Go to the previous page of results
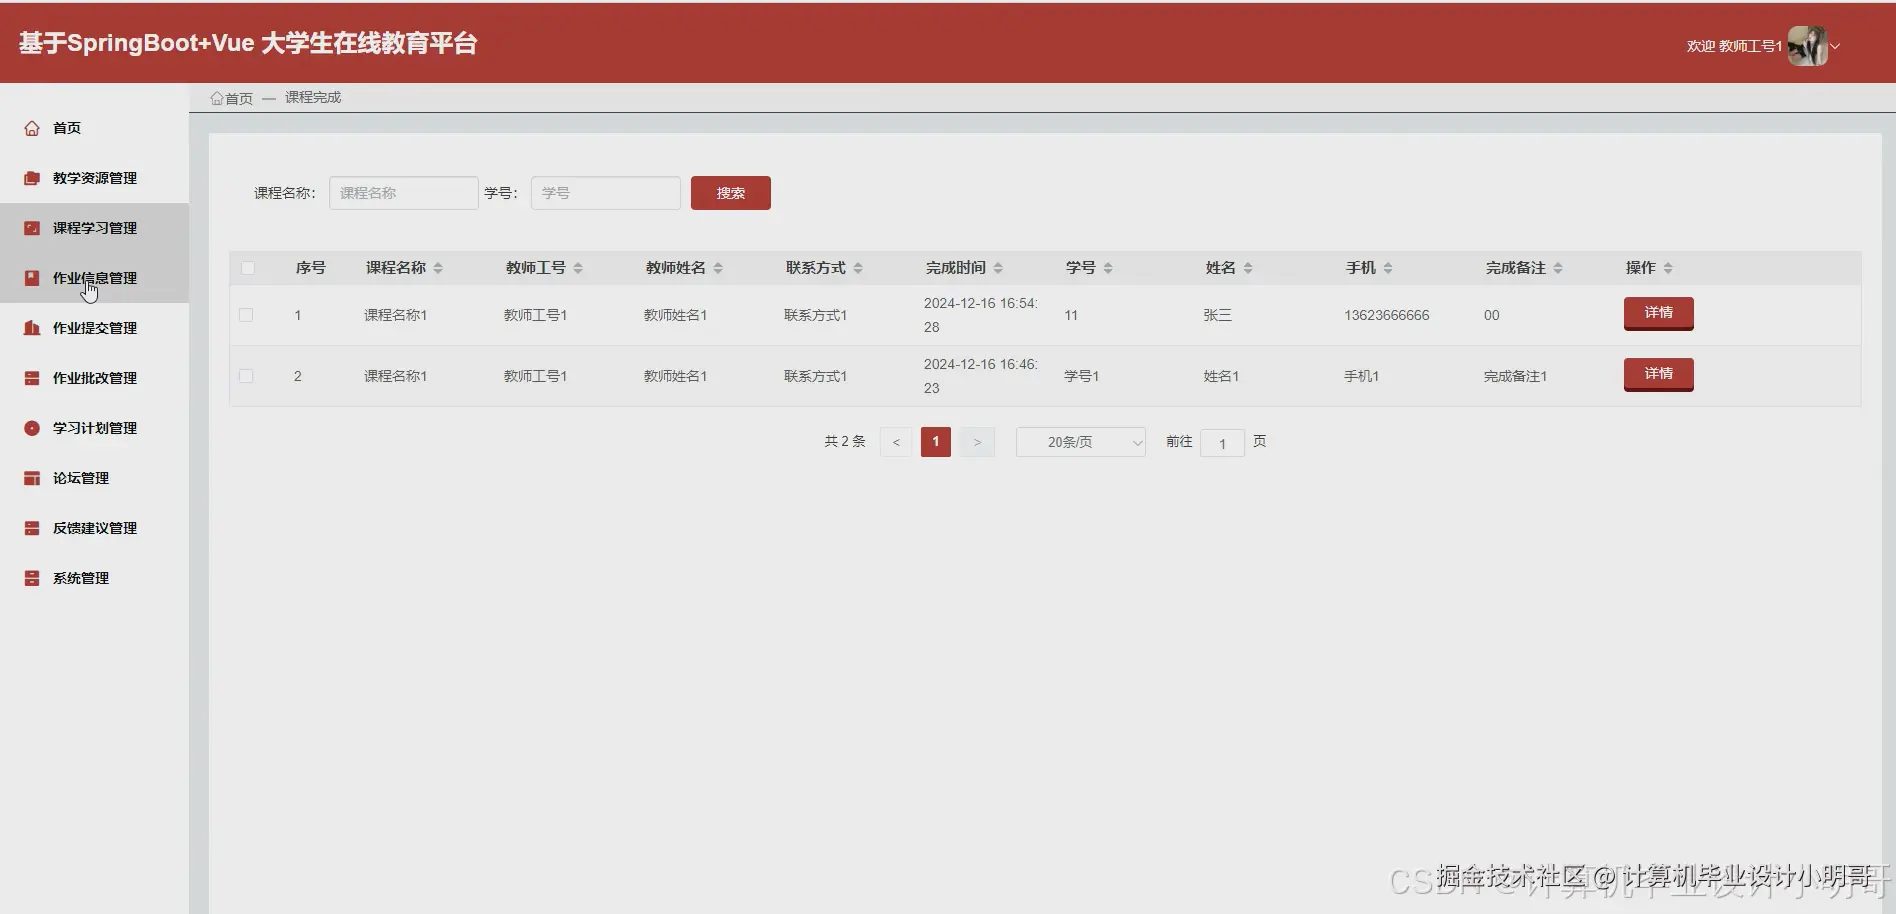The width and height of the screenshot is (1896, 914). pyautogui.click(x=896, y=442)
